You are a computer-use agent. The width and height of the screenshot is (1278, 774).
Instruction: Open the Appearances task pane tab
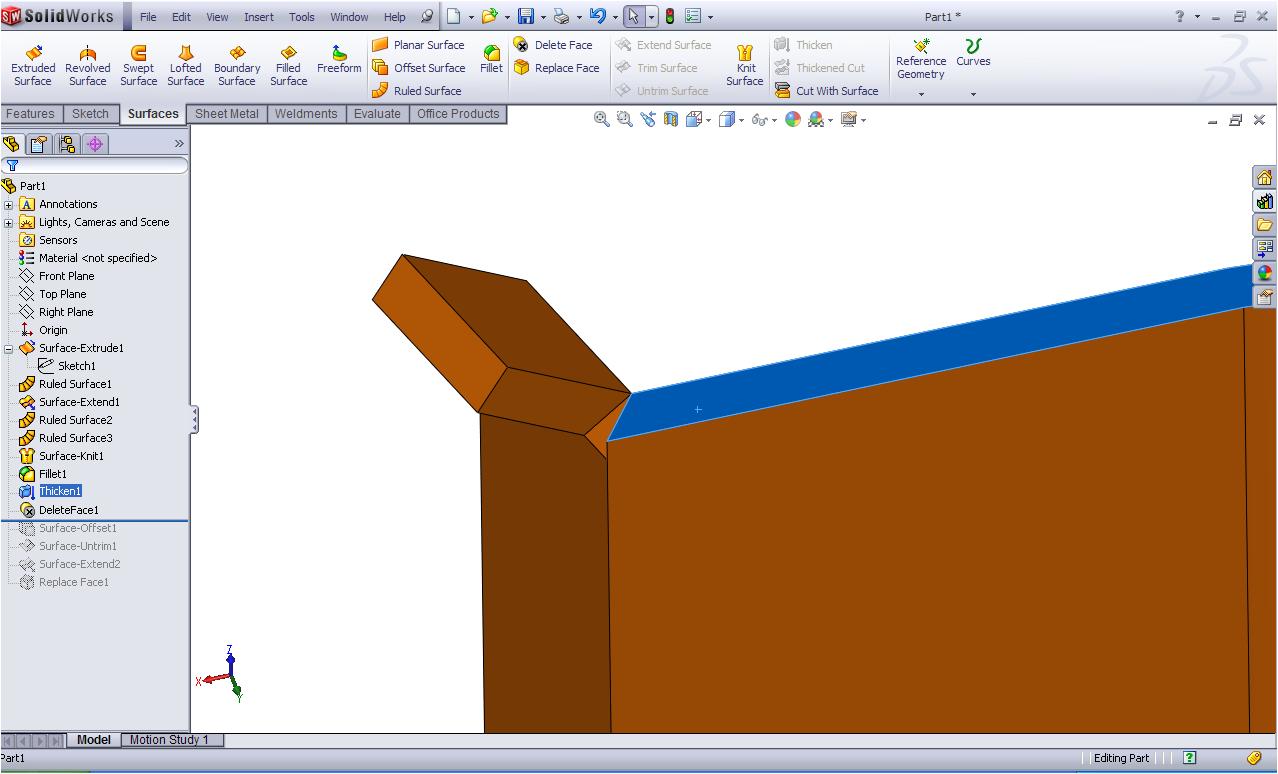1264,272
